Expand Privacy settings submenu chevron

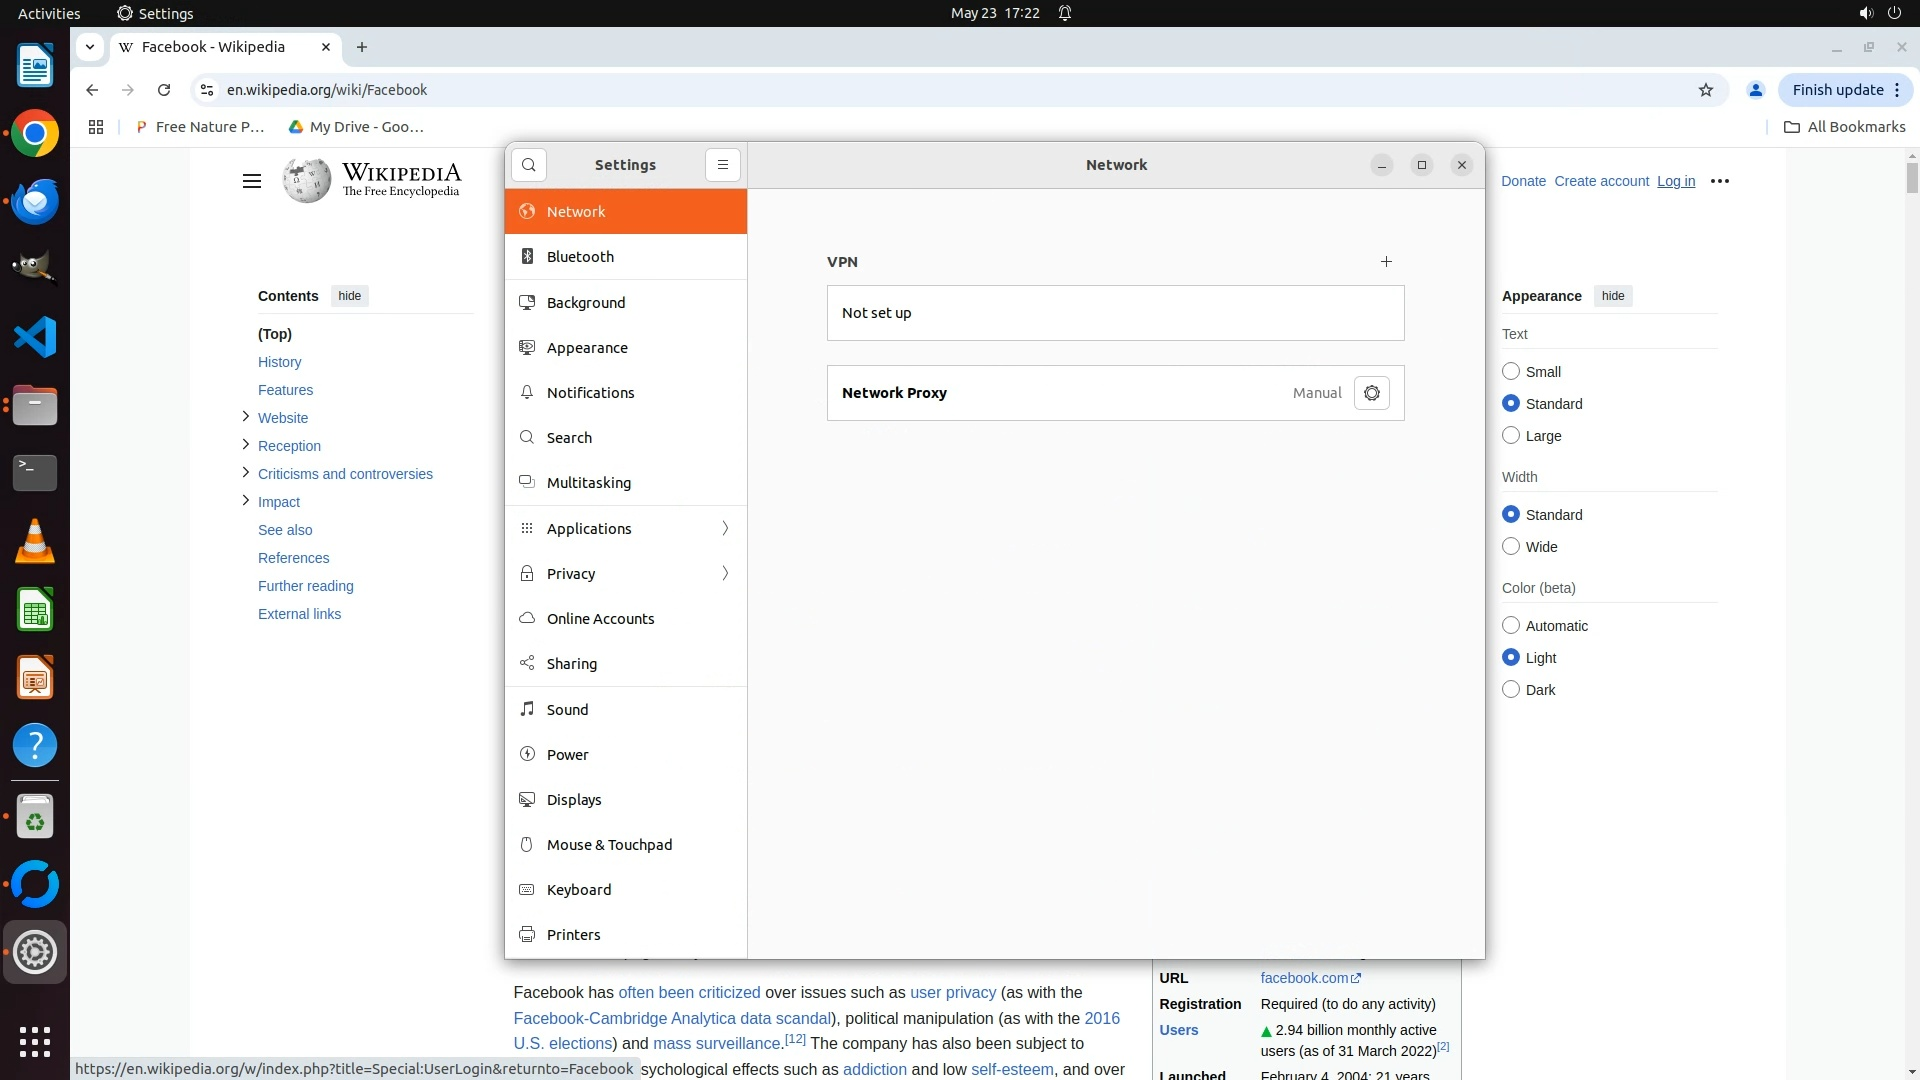pos(725,574)
